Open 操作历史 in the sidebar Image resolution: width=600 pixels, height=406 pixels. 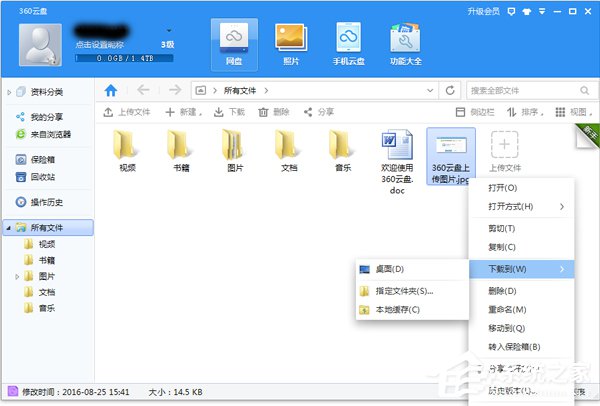(x=47, y=202)
